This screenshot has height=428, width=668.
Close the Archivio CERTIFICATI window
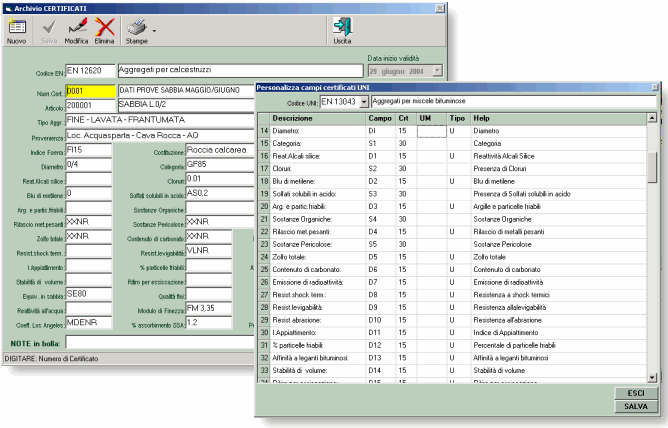coord(440,9)
